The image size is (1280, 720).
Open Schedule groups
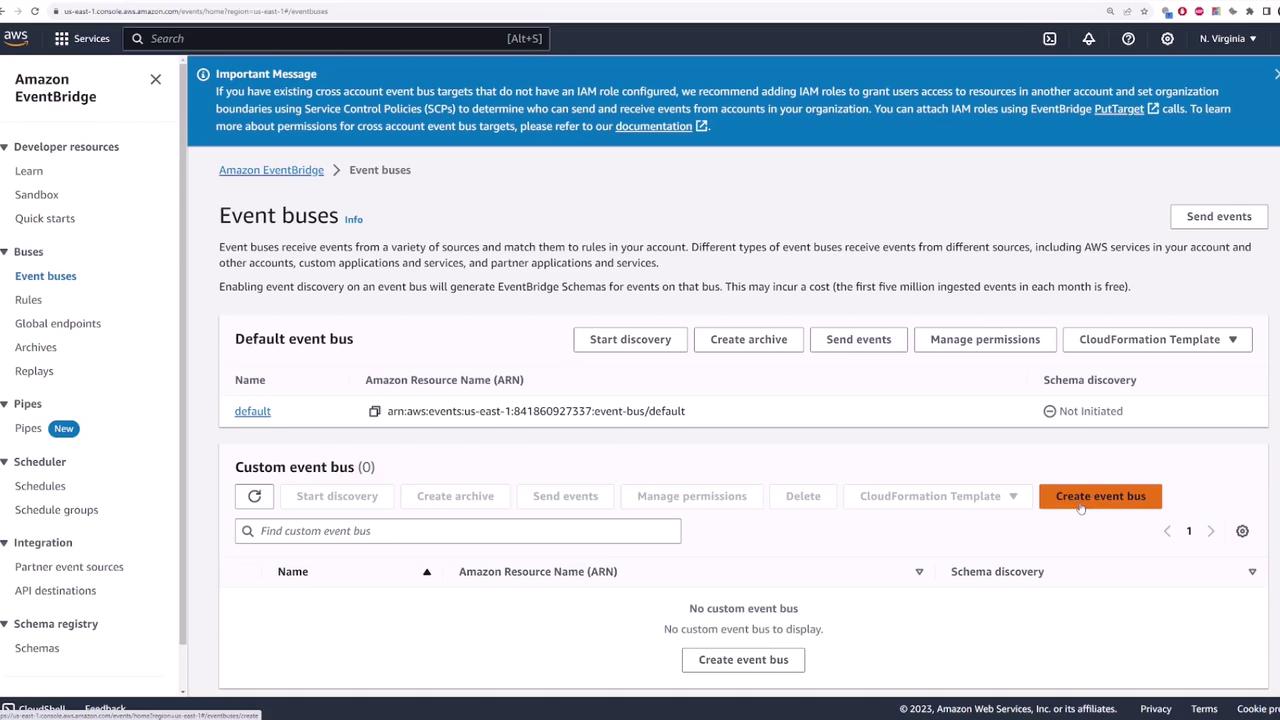point(57,510)
